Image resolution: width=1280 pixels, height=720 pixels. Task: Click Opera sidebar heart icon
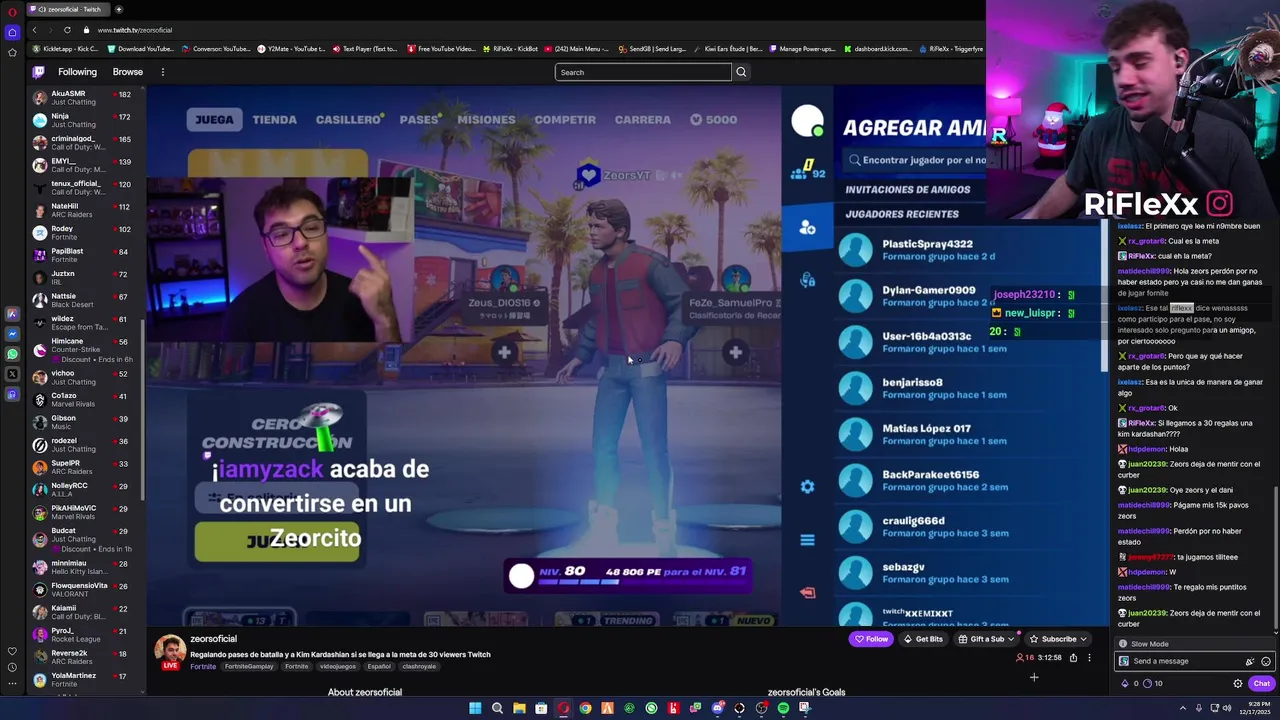coord(12,651)
